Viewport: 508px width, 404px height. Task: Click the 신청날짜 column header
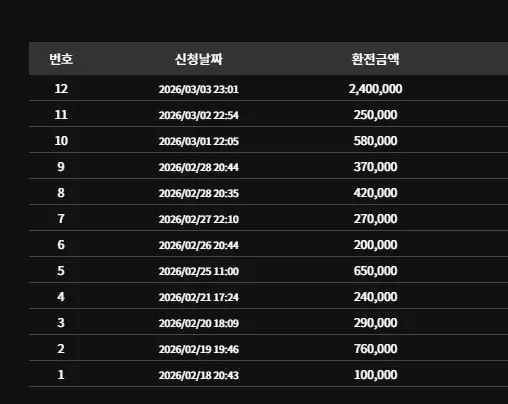(x=199, y=59)
